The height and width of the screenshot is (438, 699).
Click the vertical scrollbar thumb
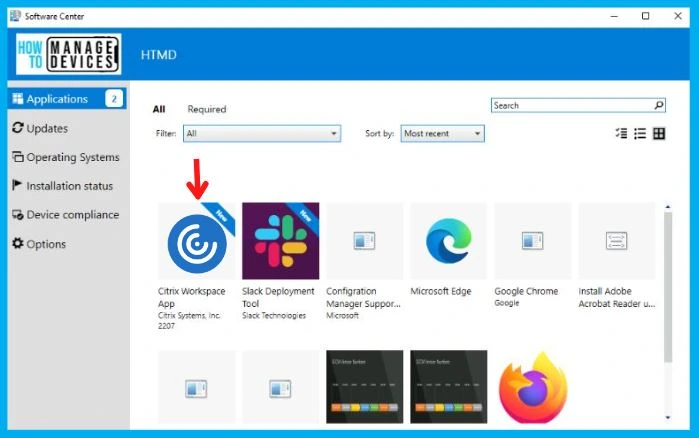668,287
